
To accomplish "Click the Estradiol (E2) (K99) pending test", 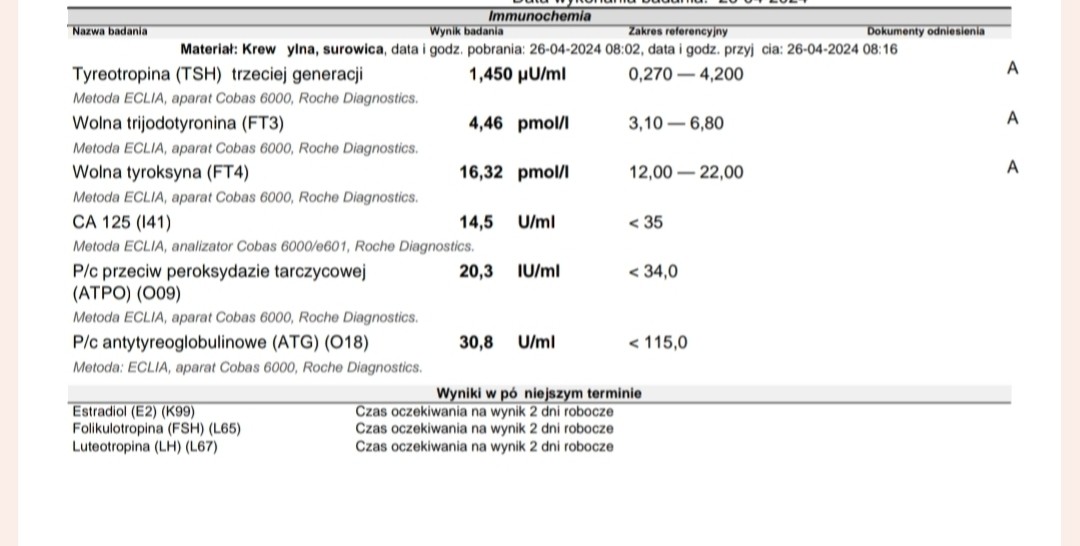I will tap(134, 411).
